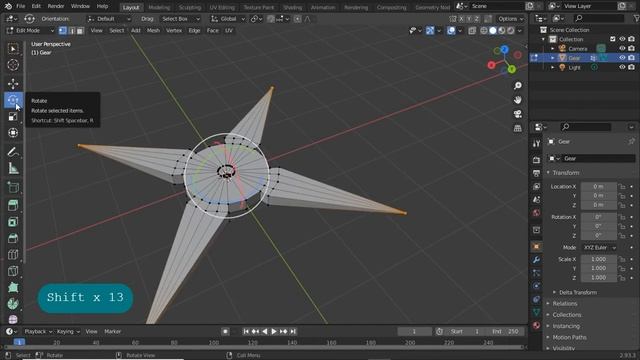Activate the Extrude Region tool
The height and width of the screenshot is (360, 640).
click(x=13, y=205)
